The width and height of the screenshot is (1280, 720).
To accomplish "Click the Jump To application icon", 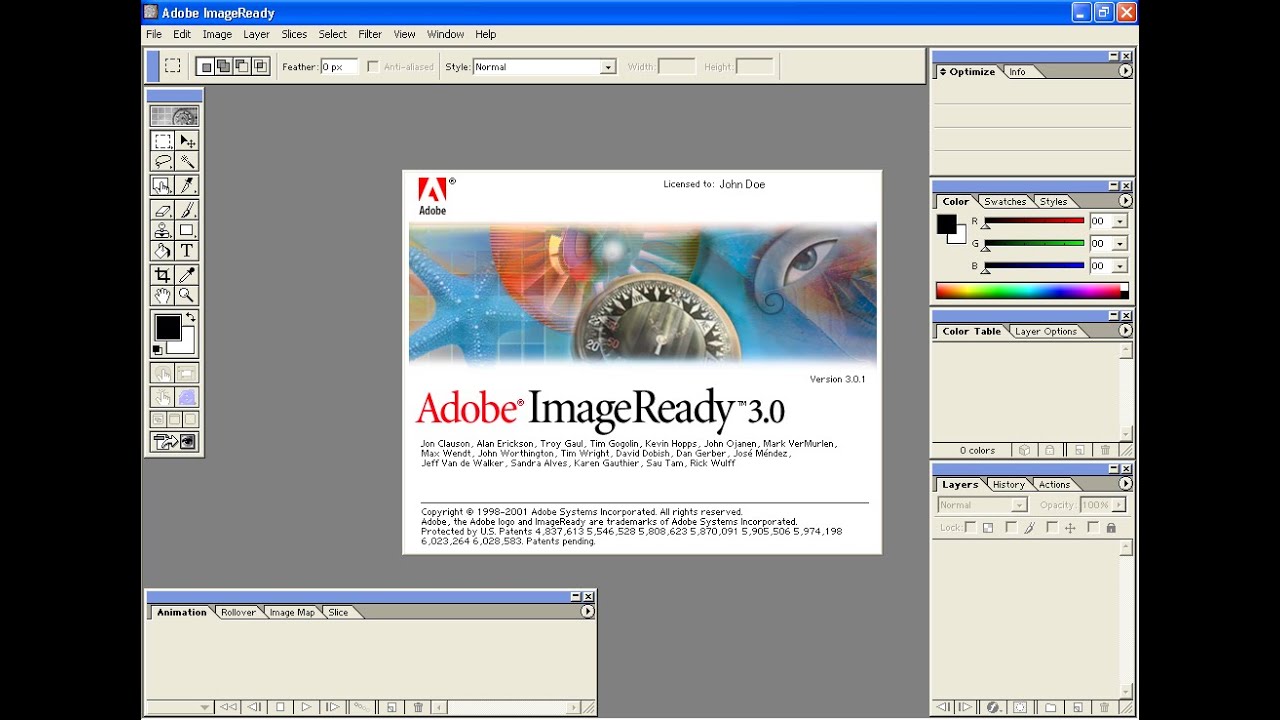I will pyautogui.click(x=174, y=441).
